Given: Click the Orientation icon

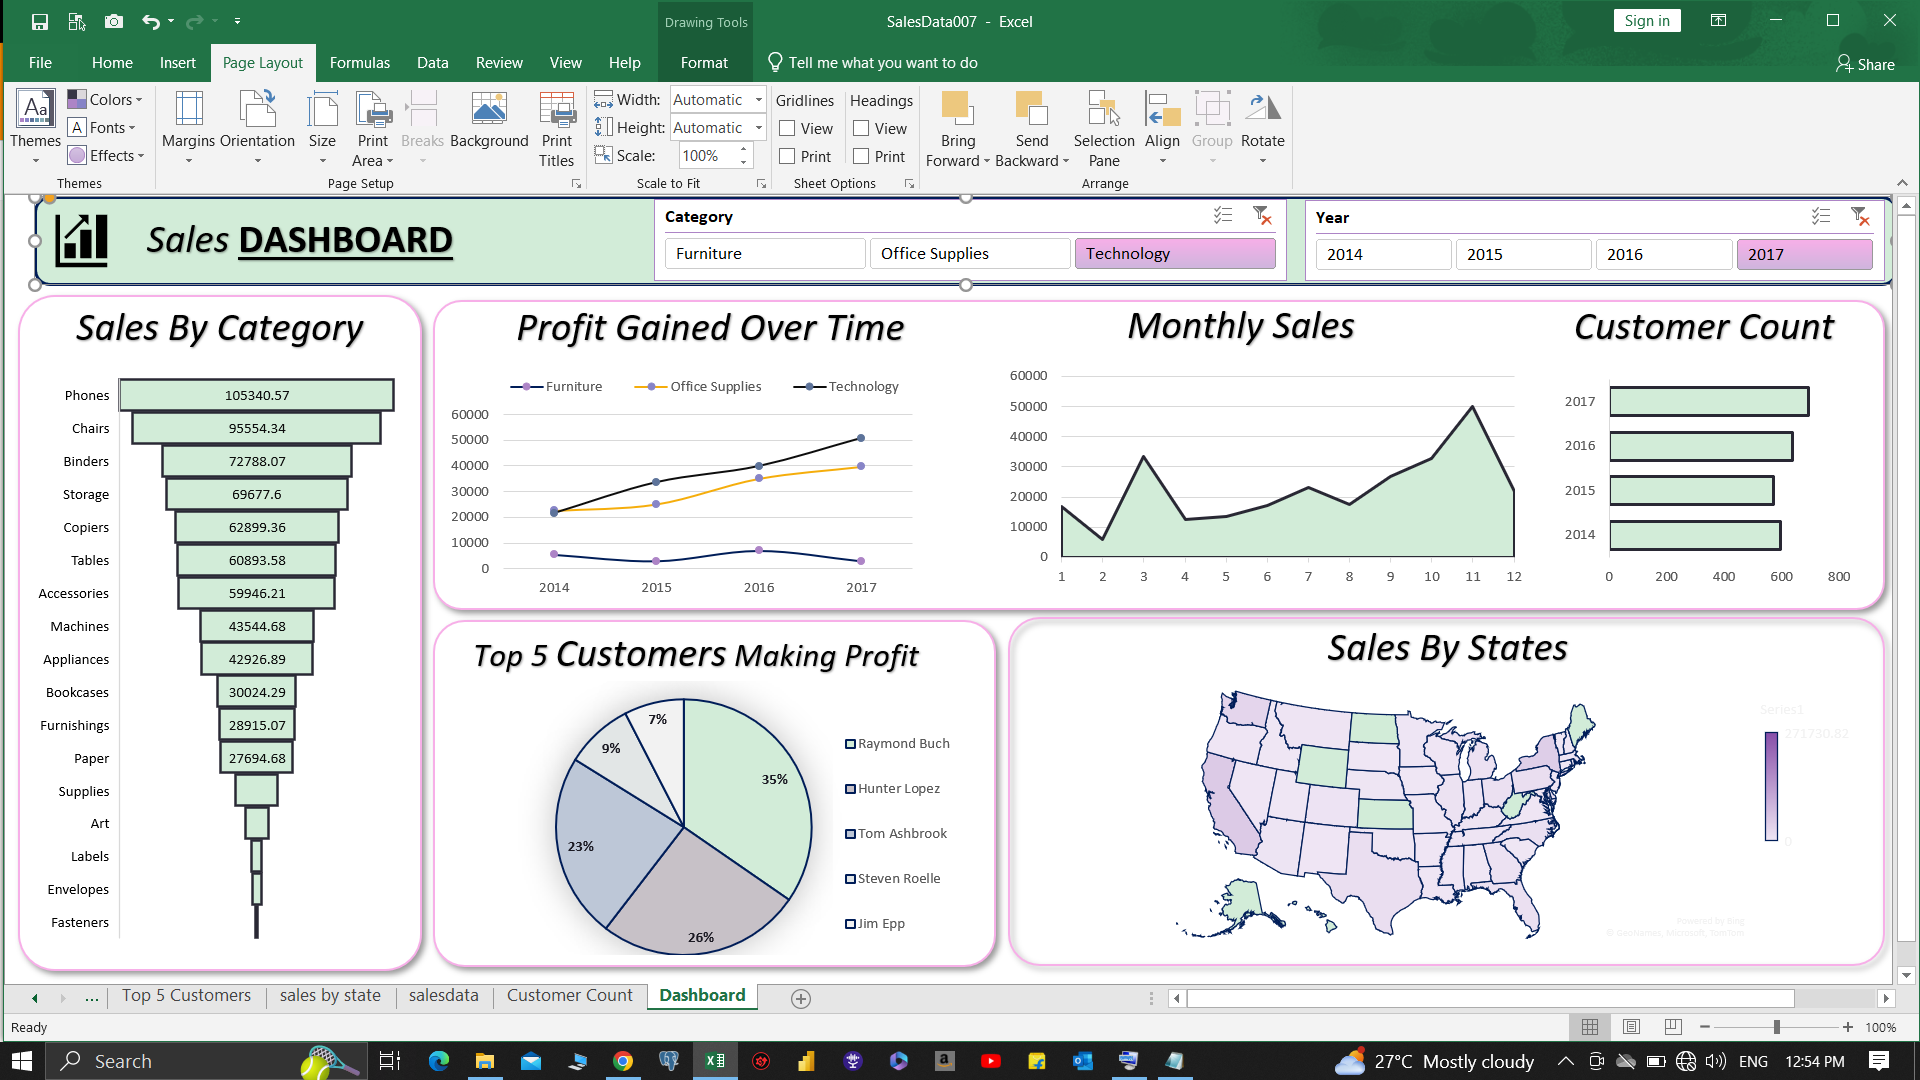Looking at the screenshot, I should pyautogui.click(x=257, y=128).
